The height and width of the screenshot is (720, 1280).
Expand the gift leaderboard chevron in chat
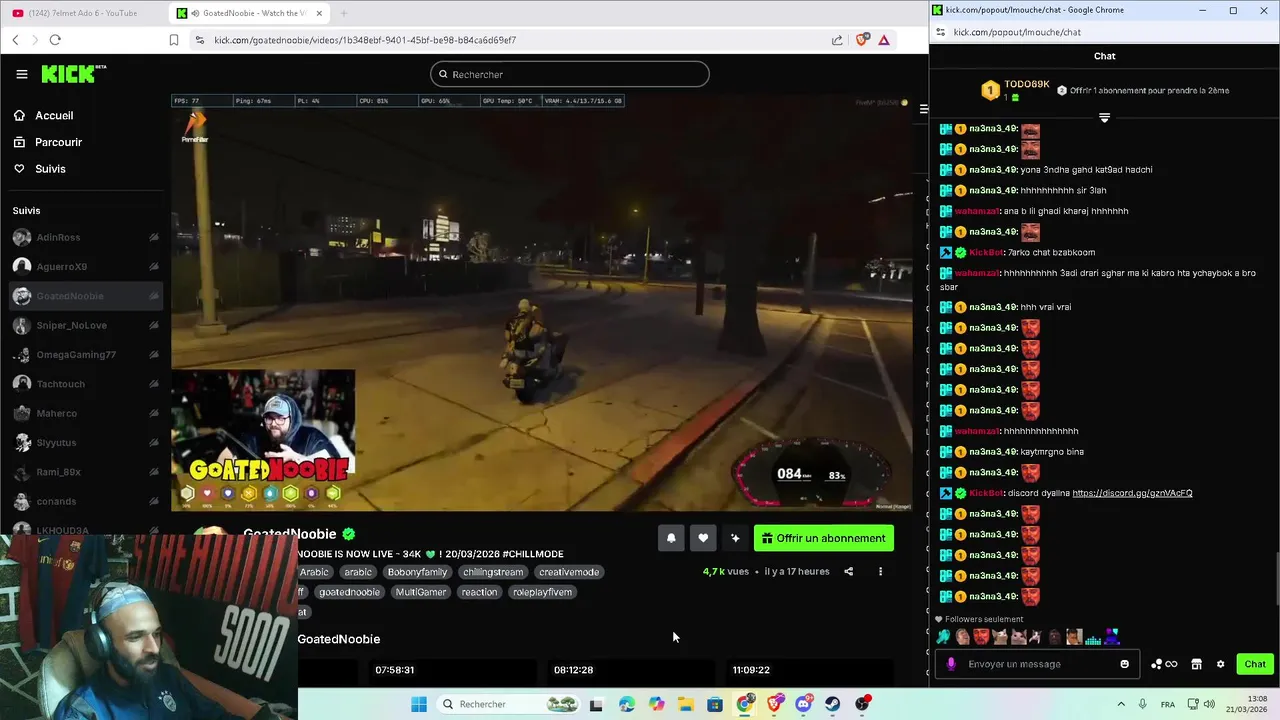click(1104, 118)
